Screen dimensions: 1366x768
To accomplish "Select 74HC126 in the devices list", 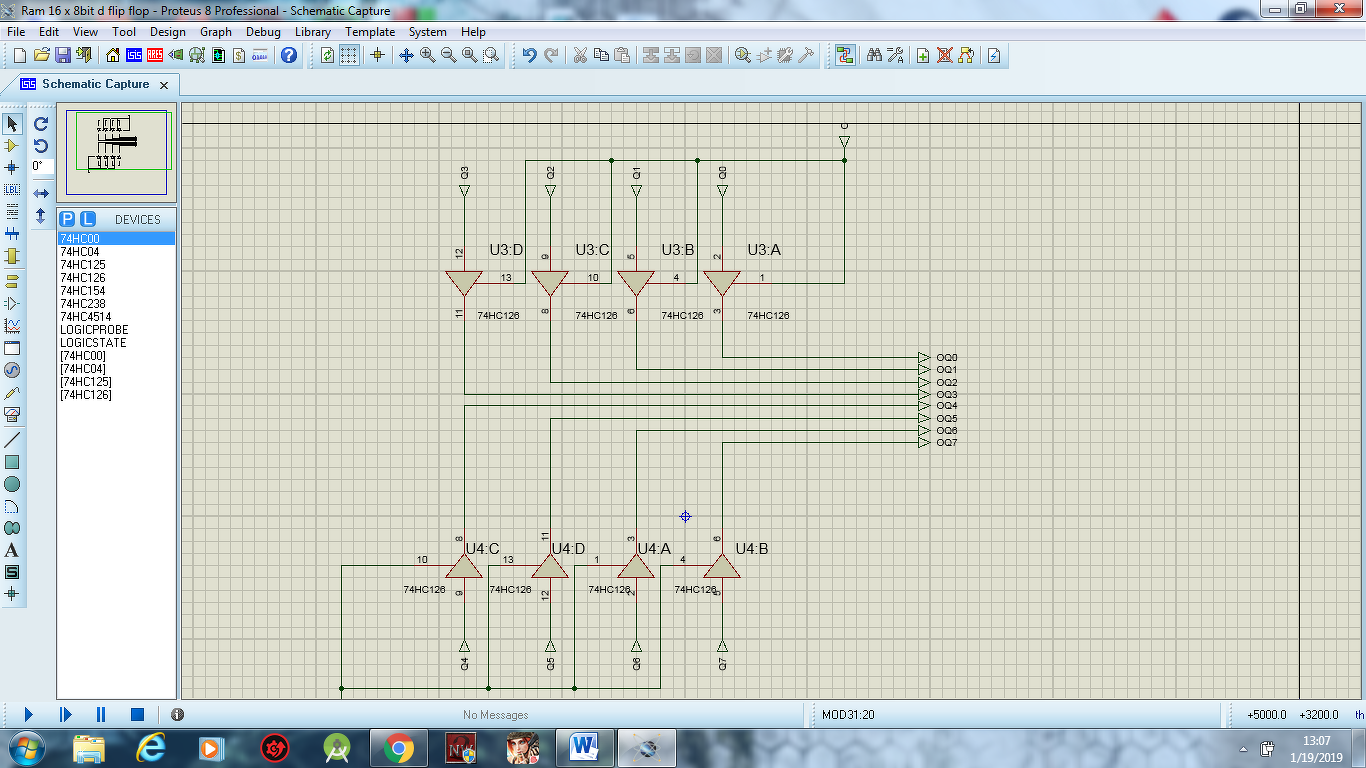I will click(x=83, y=278).
